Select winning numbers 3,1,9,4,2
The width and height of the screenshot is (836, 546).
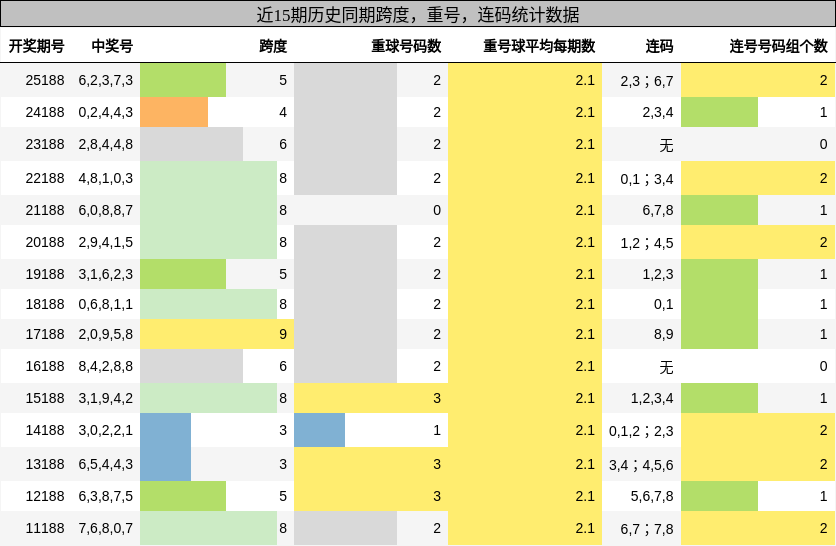click(x=106, y=398)
